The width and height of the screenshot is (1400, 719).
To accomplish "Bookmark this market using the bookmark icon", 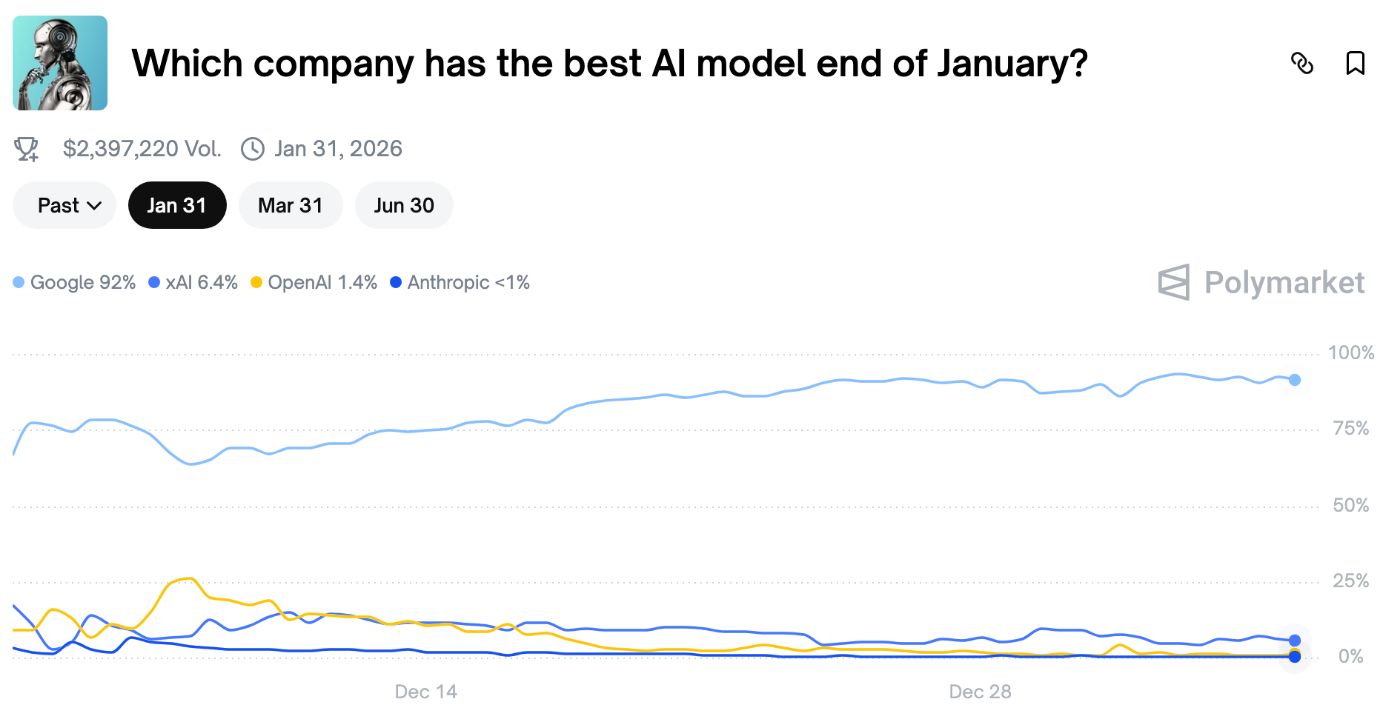I will (x=1355, y=63).
